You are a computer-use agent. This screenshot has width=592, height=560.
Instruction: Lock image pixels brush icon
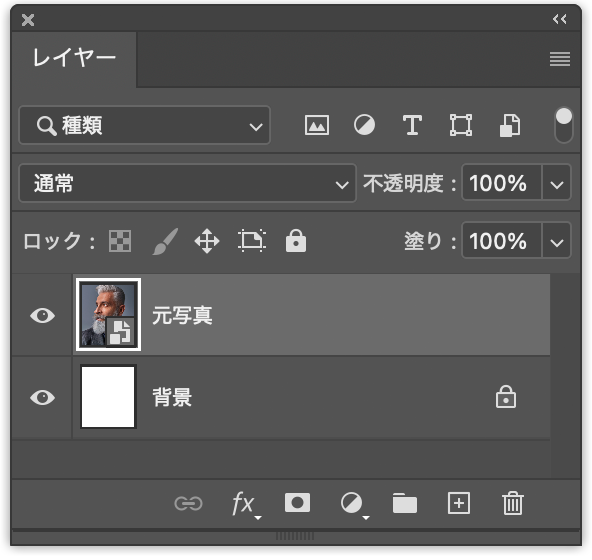[165, 241]
